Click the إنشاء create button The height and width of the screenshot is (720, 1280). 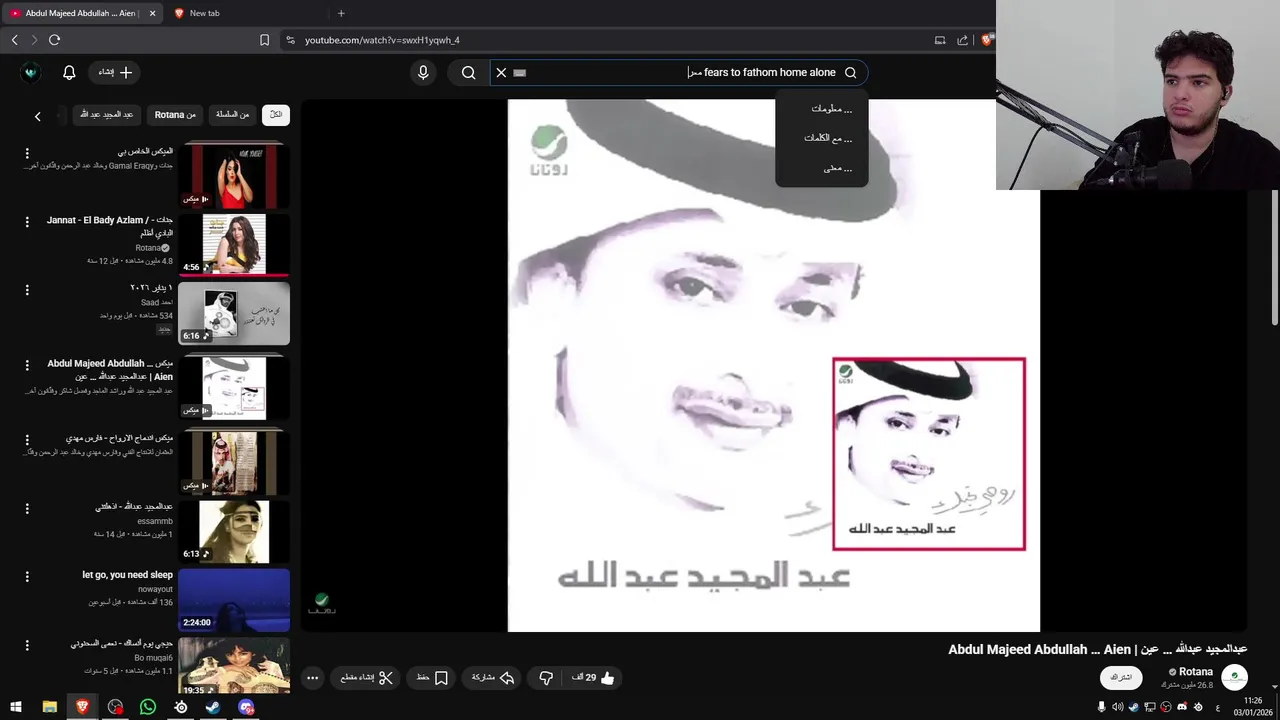[x=114, y=72]
